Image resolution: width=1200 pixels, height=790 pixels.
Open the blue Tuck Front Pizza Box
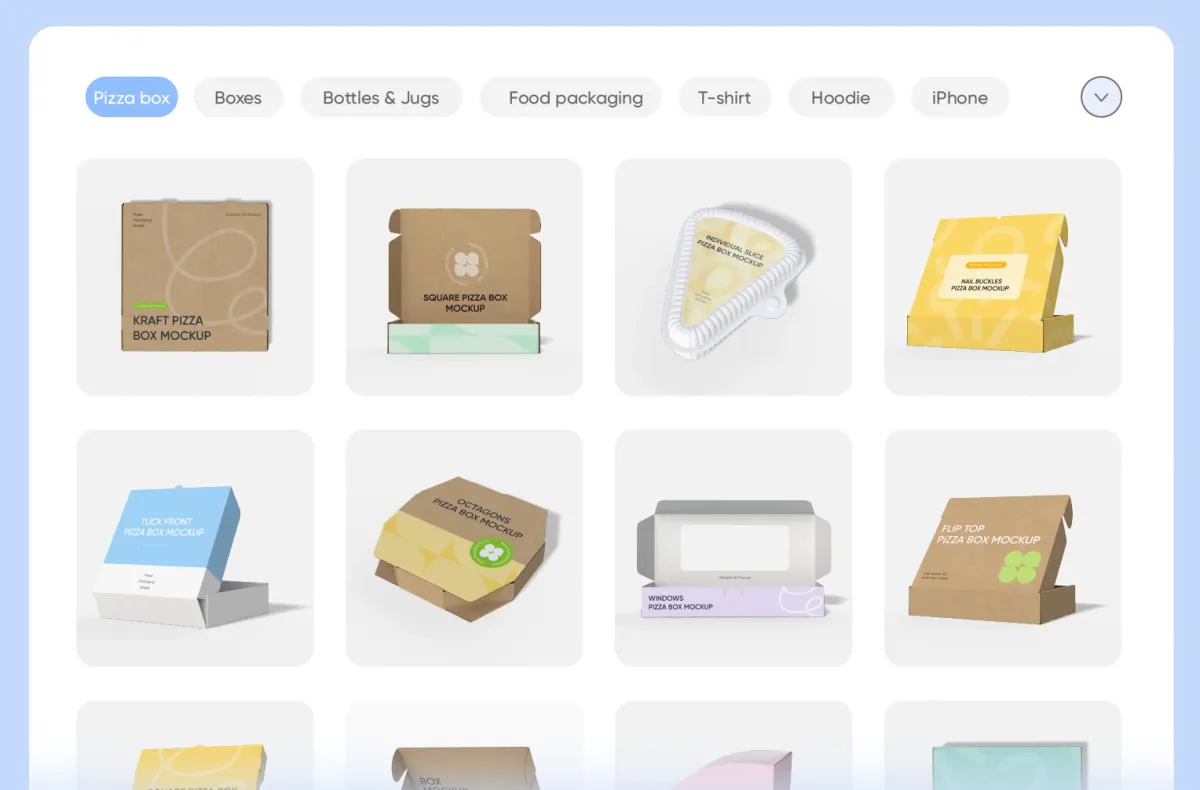click(195, 548)
